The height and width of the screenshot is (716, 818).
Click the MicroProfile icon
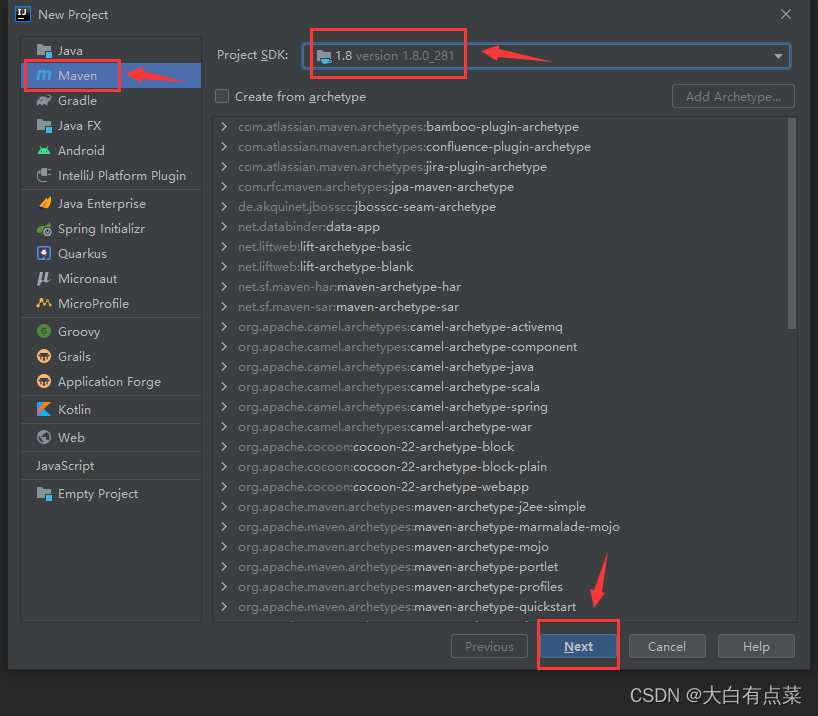(44, 303)
